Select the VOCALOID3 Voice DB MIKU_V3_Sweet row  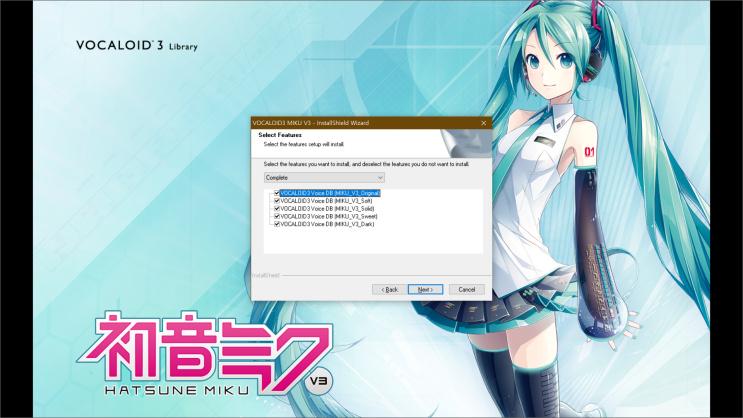point(329,216)
